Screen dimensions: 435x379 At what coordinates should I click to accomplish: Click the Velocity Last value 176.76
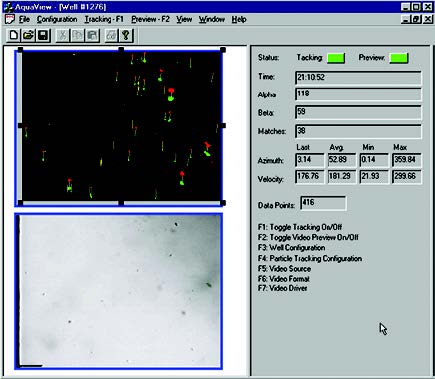[x=310, y=177]
